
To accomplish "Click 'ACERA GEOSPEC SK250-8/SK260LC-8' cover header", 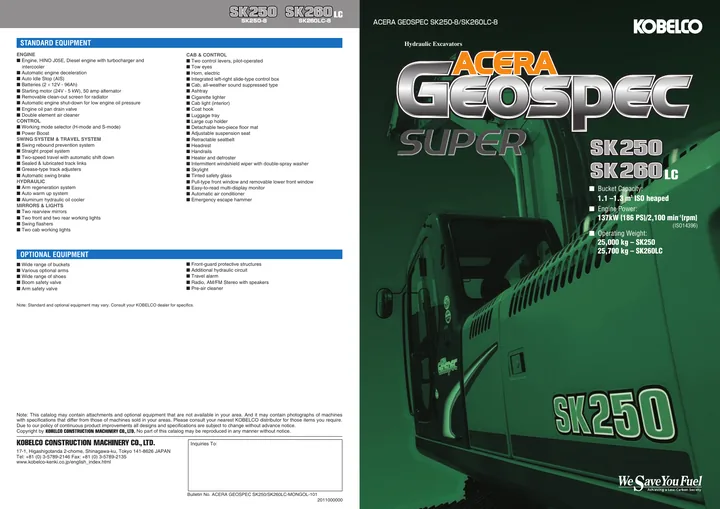I will [x=435, y=22].
